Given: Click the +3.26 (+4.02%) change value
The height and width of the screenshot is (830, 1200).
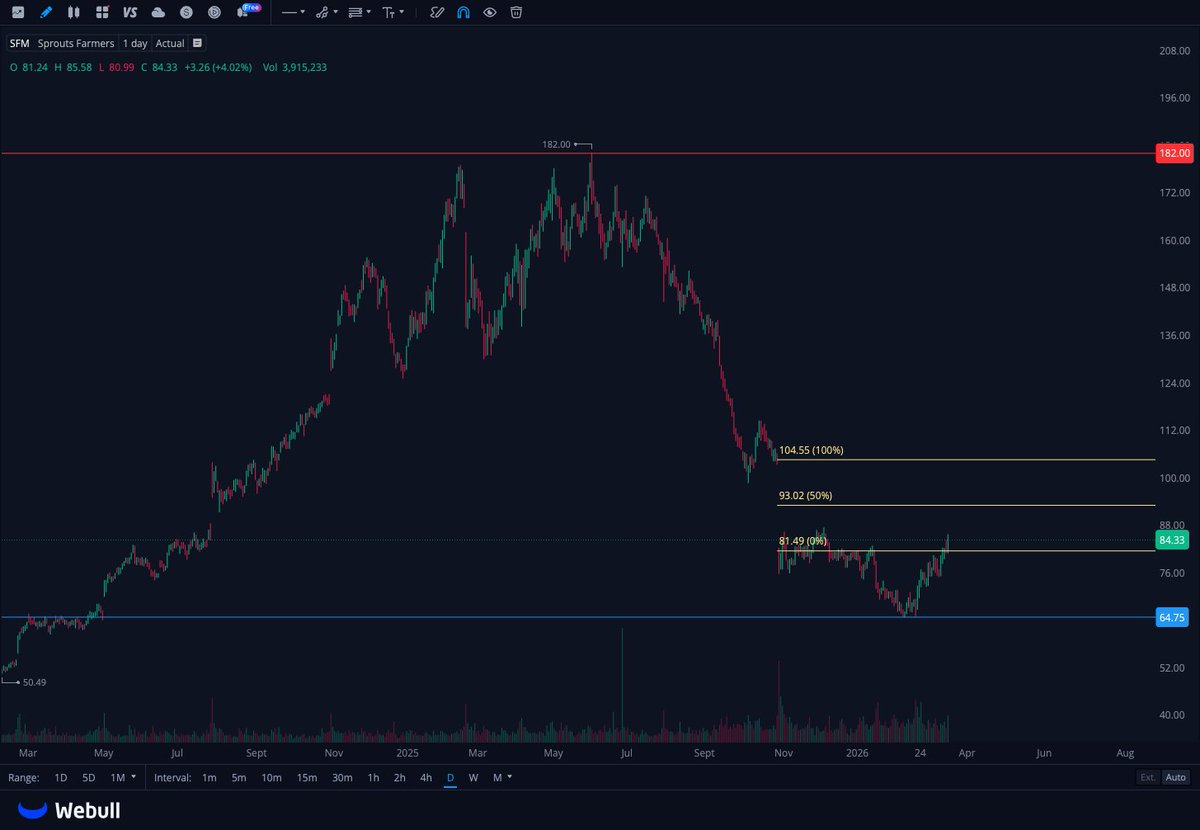Looking at the screenshot, I should [x=219, y=67].
